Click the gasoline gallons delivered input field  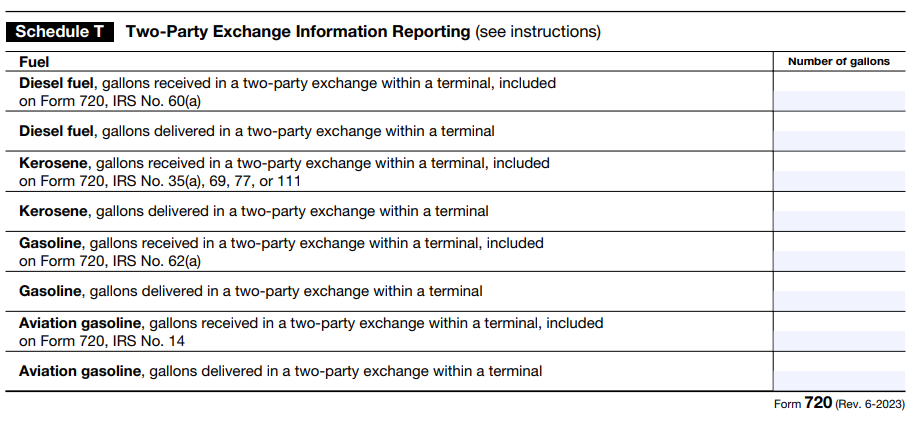click(838, 300)
